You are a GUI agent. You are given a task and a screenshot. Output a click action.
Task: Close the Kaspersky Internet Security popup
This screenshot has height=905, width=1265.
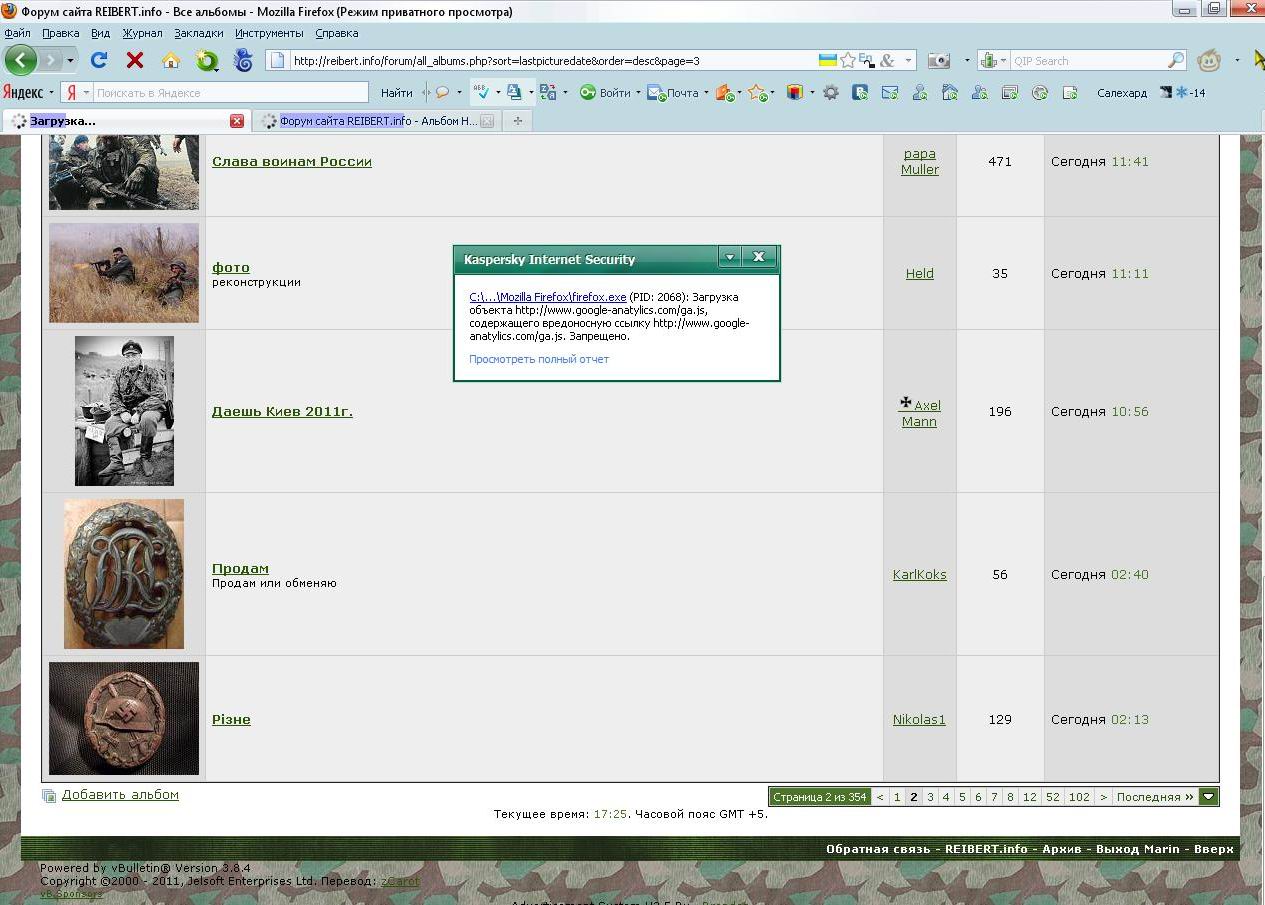coord(759,257)
